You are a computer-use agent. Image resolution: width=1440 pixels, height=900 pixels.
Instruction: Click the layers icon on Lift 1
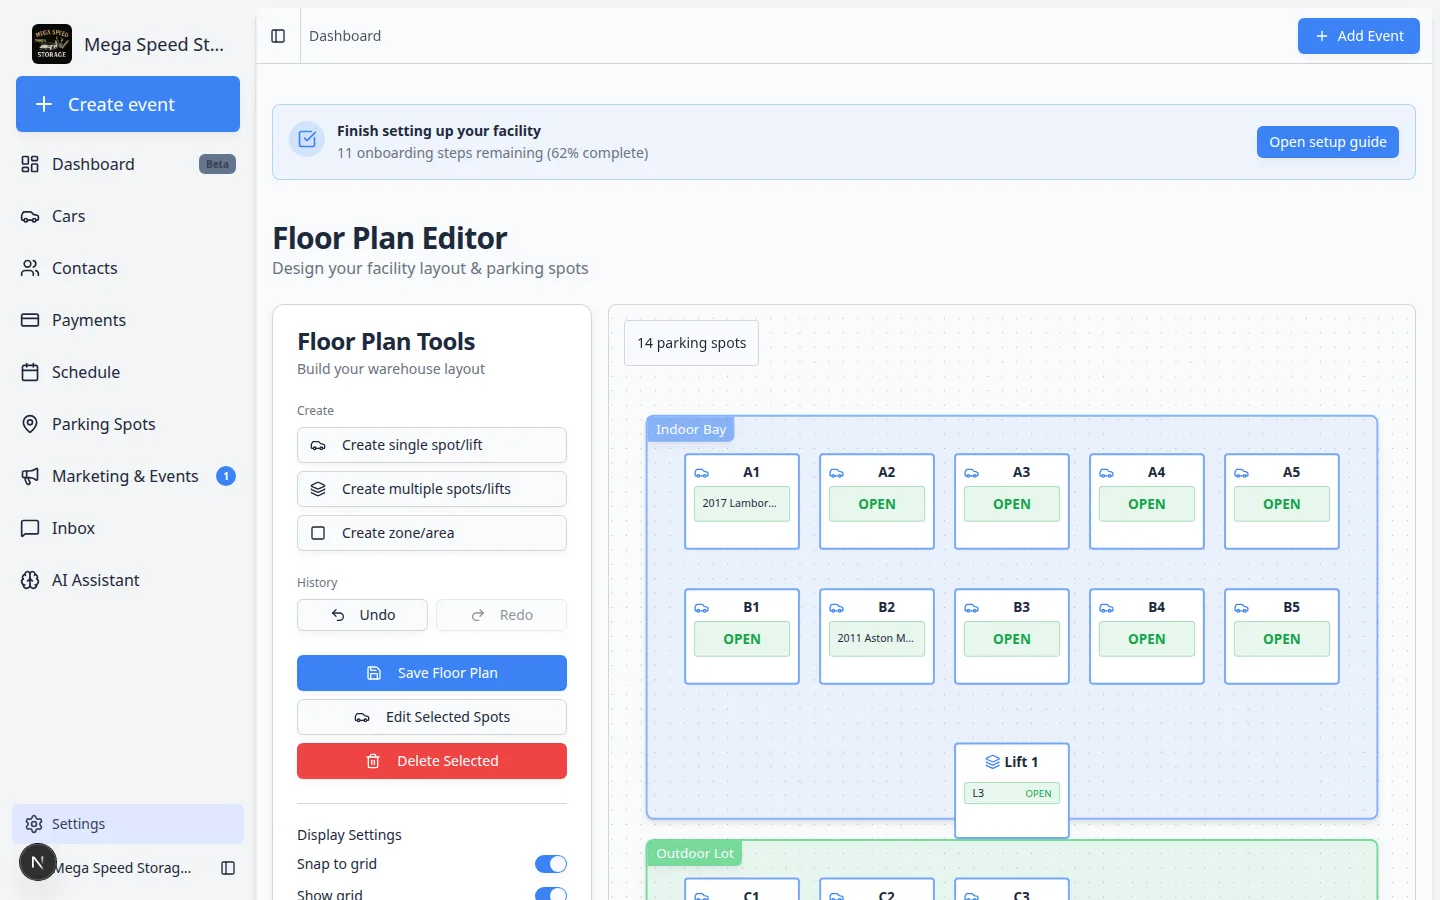click(993, 762)
